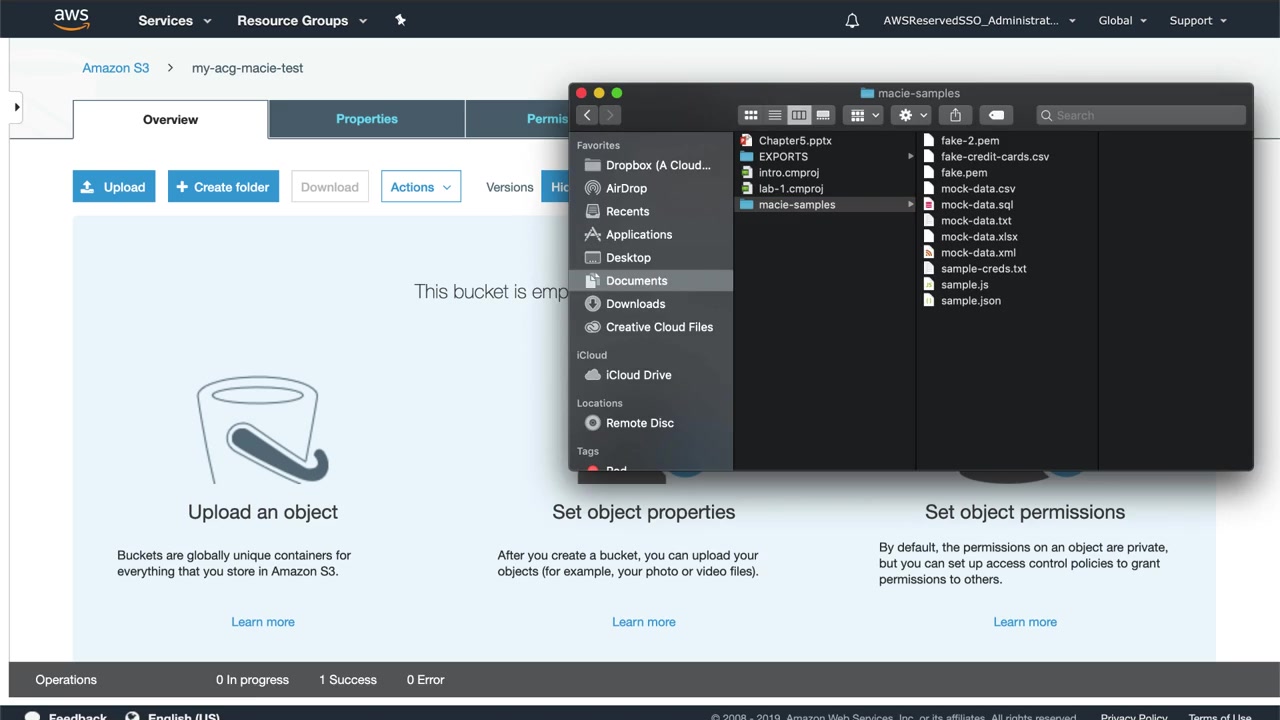
Task: Switch Finder to list view
Action: pos(775,115)
